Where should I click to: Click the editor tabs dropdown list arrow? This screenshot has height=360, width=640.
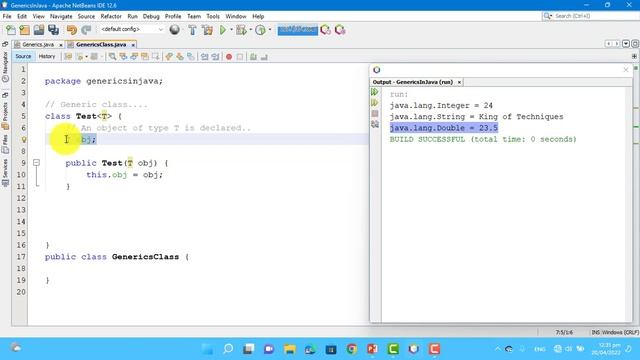626,44
